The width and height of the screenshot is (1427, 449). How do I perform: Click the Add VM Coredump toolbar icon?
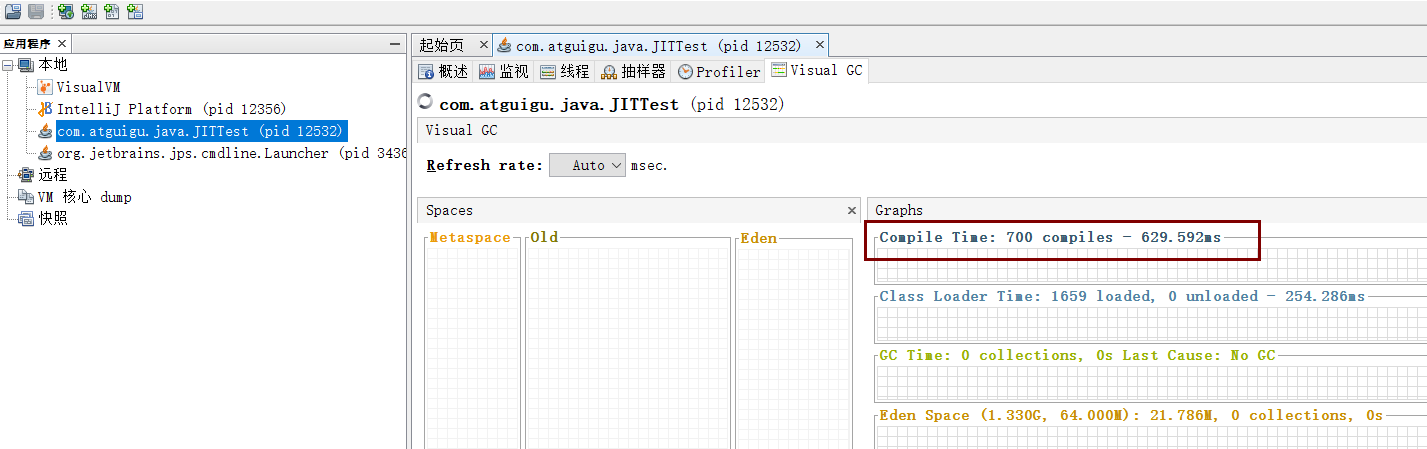pyautogui.click(x=112, y=12)
